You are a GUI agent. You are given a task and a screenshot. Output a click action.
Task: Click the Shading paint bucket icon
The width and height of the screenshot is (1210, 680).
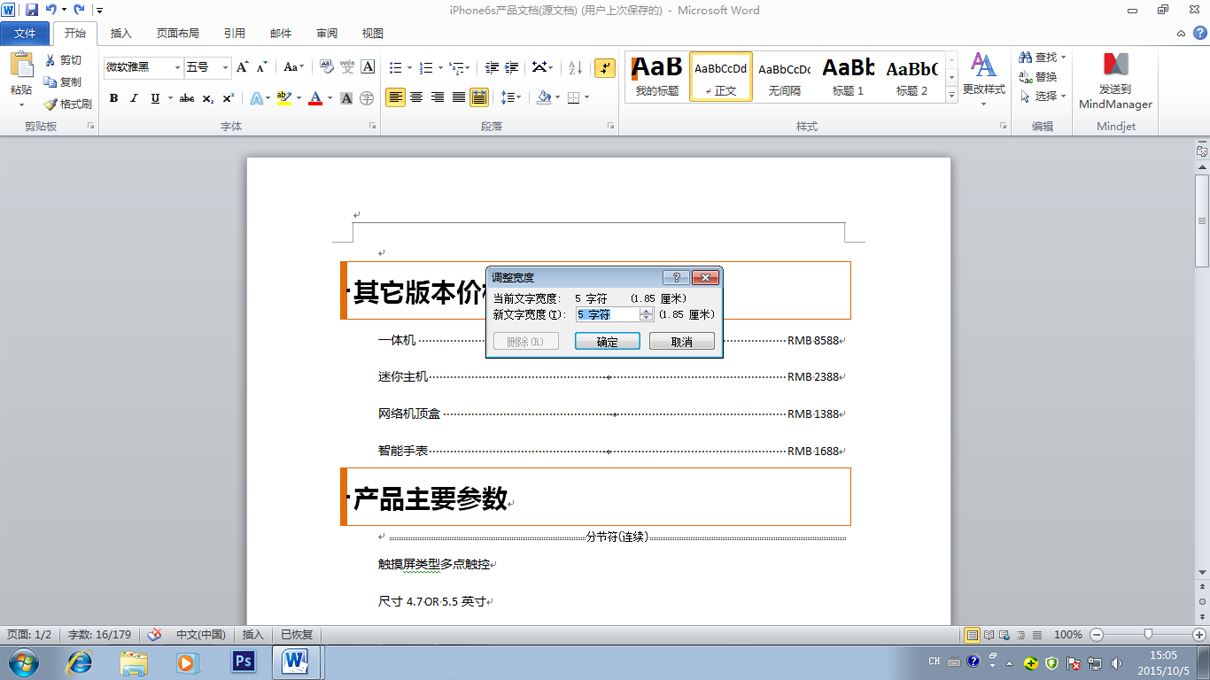point(544,98)
